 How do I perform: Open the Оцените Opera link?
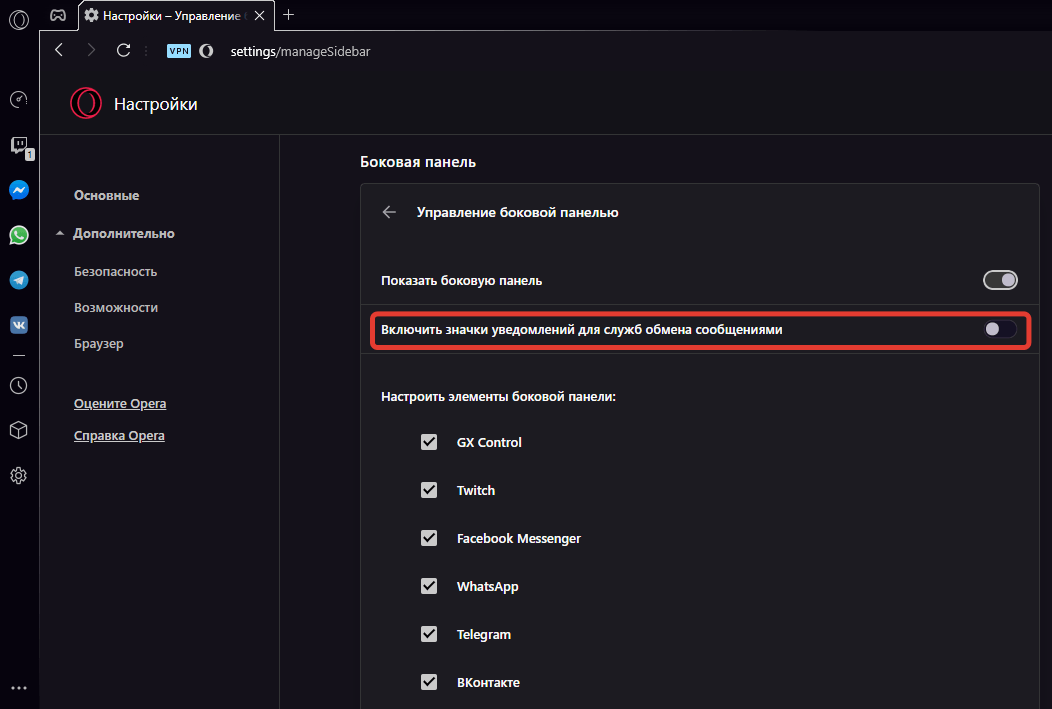(120, 404)
